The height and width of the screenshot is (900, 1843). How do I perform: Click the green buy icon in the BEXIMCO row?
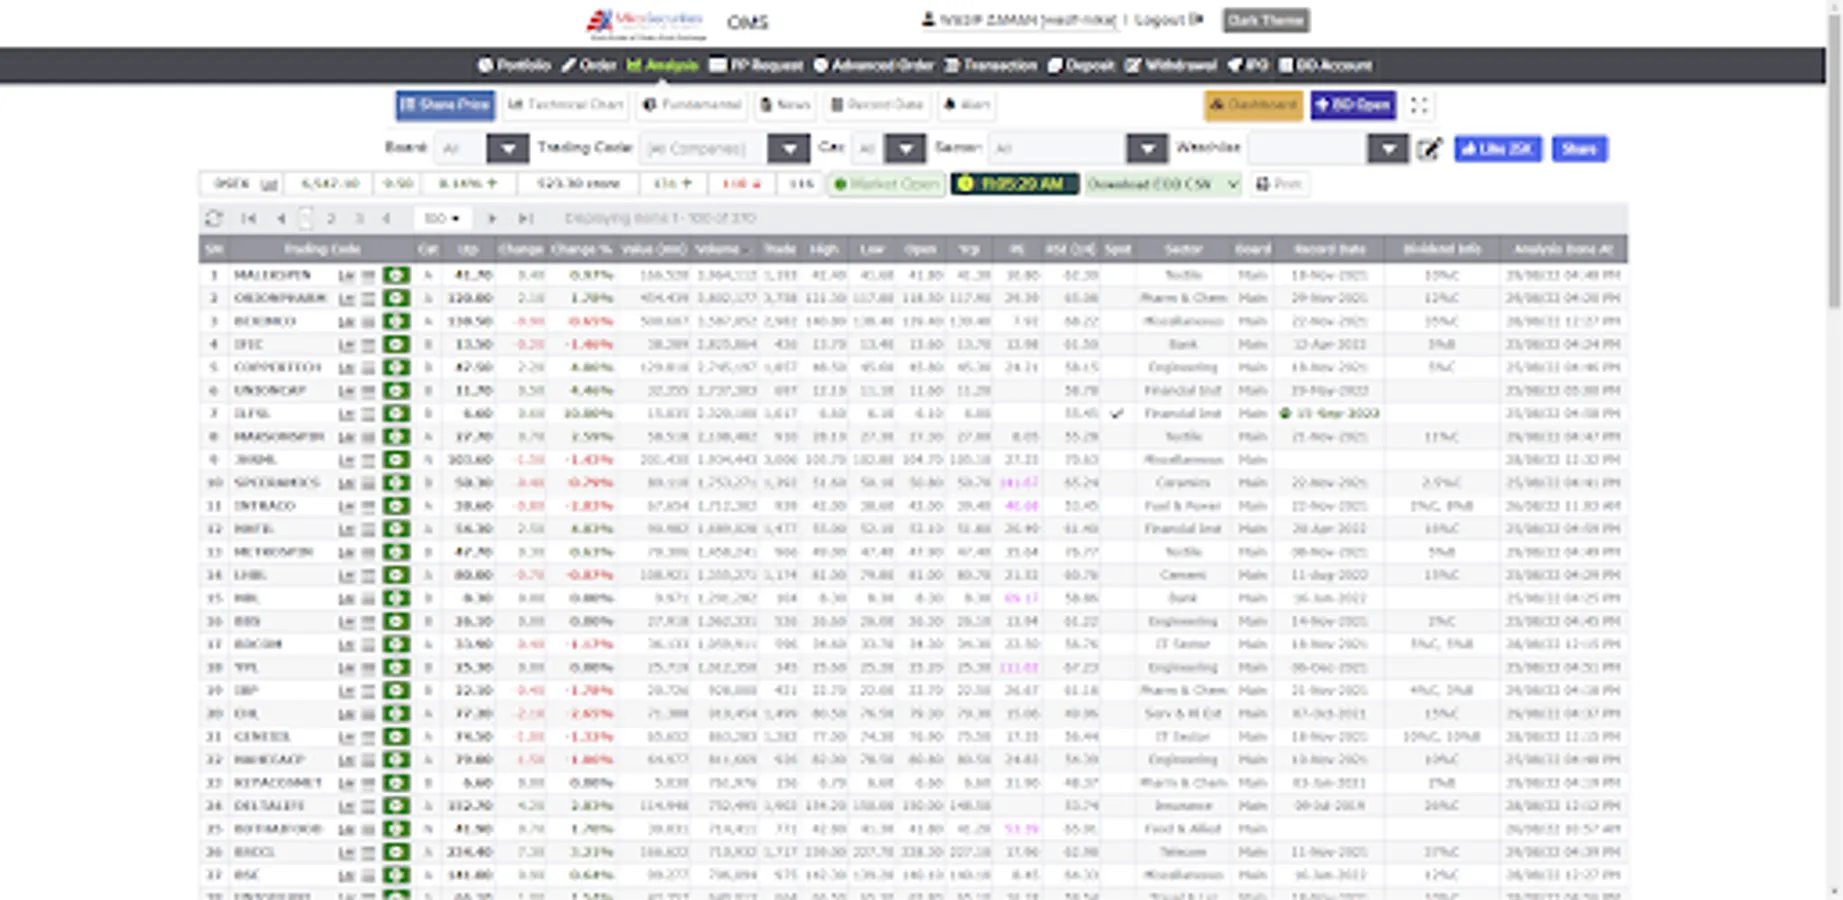click(396, 321)
